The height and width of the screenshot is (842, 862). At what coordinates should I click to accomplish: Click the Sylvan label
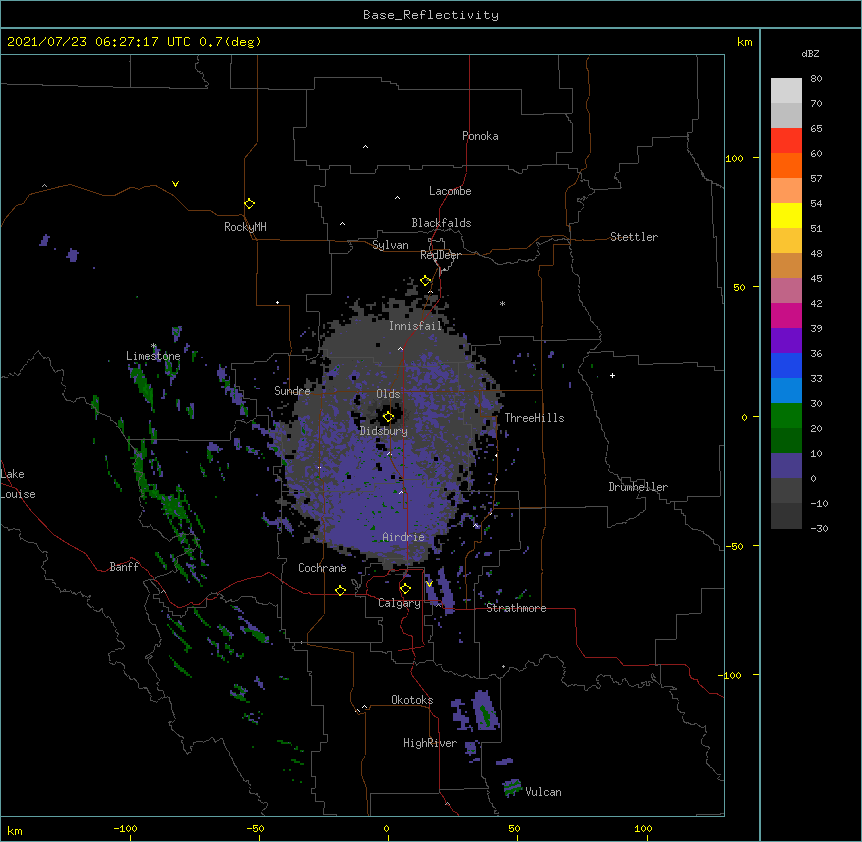pyautogui.click(x=390, y=245)
